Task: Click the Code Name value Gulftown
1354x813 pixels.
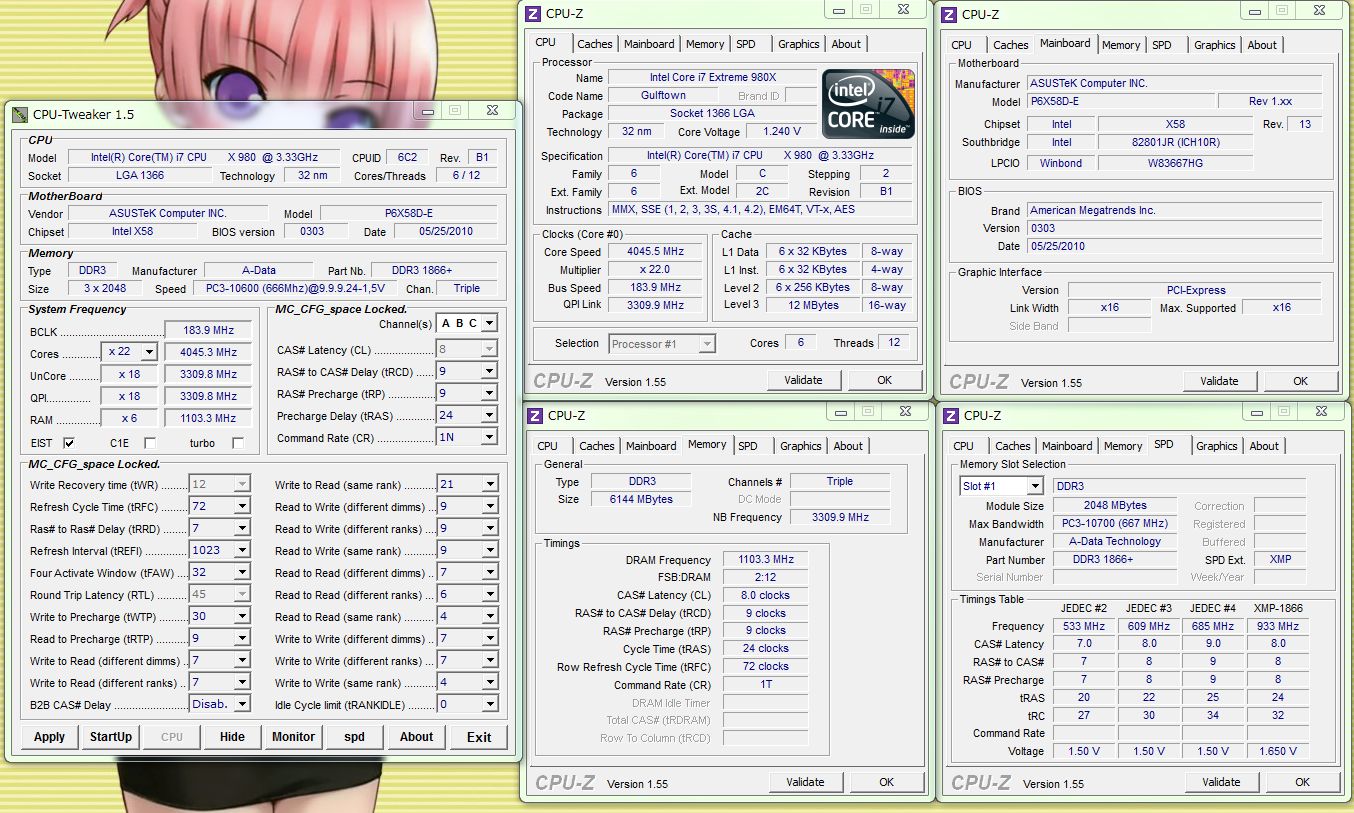Action: (x=664, y=96)
